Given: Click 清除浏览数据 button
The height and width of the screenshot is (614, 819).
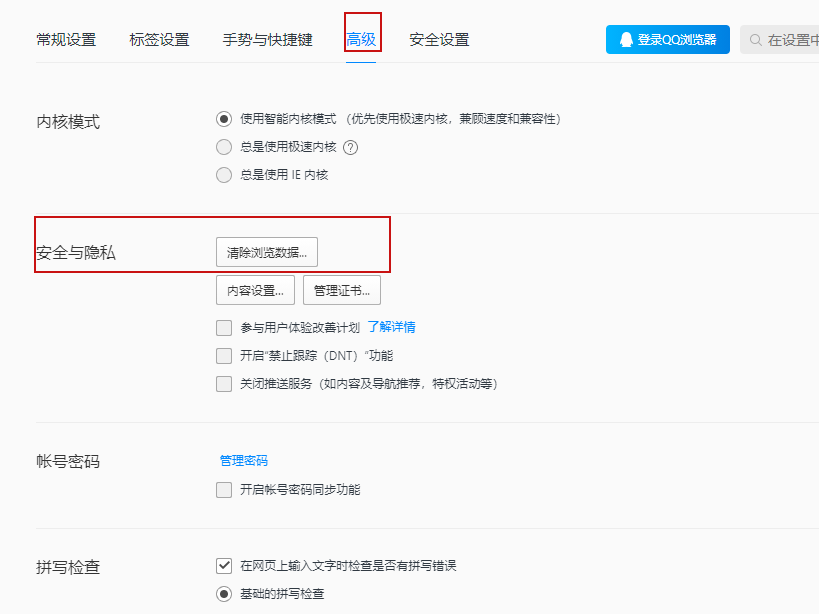Looking at the screenshot, I should click(267, 253).
